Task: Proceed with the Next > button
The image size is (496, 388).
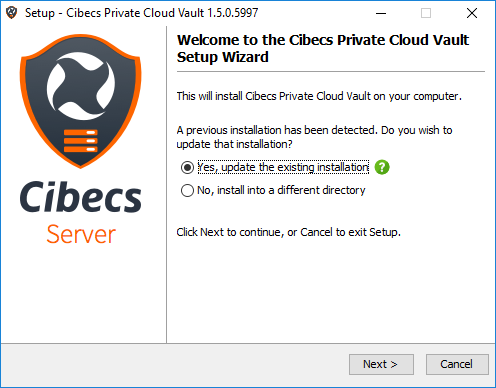Action: [x=381, y=364]
